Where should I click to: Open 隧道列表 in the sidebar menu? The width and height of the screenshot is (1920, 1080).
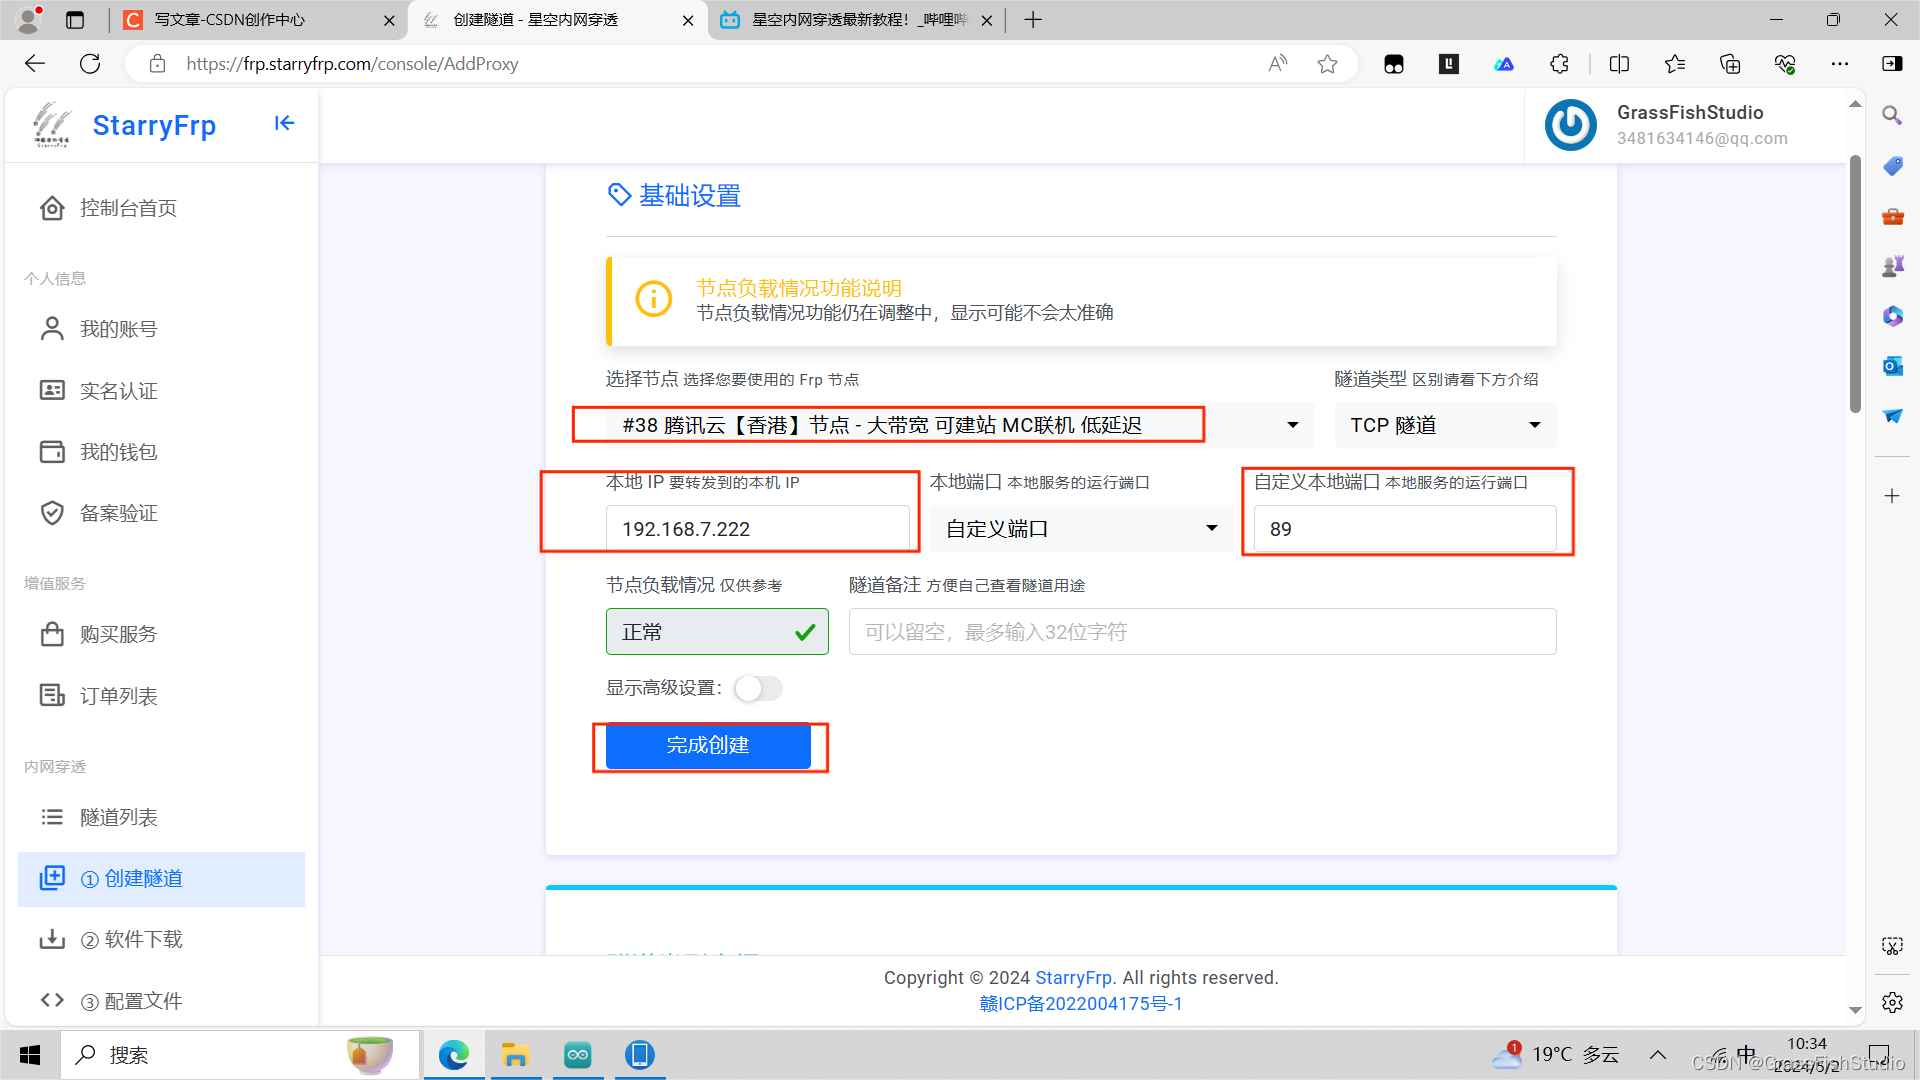click(x=118, y=817)
